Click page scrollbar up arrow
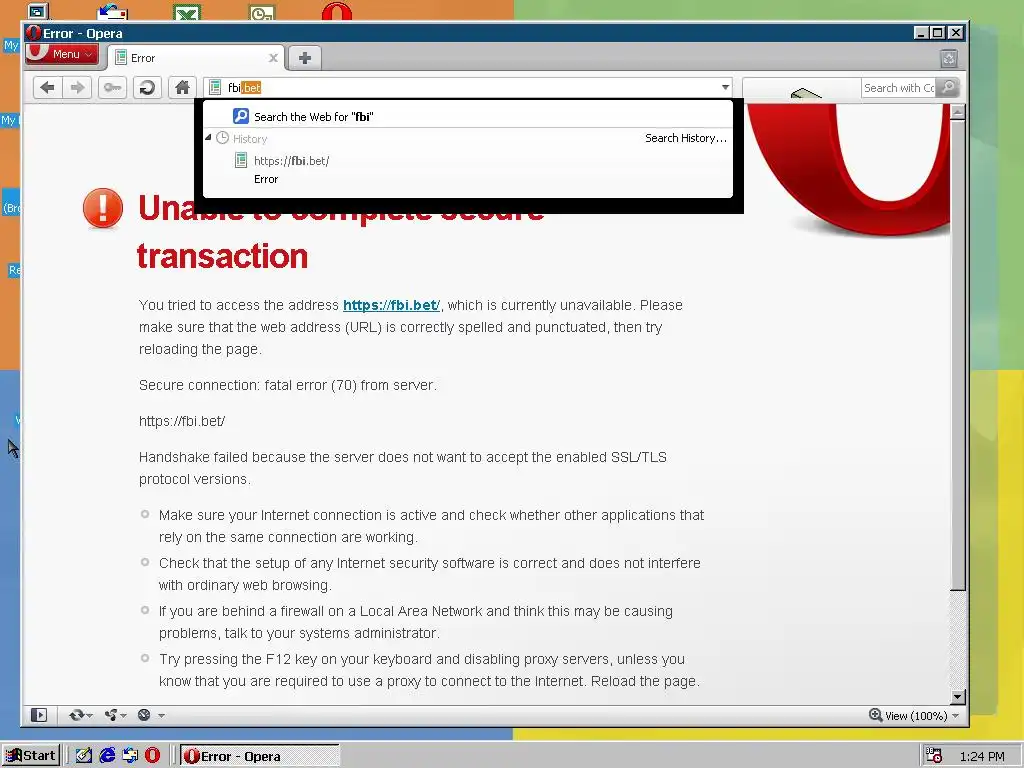 pyautogui.click(x=957, y=112)
